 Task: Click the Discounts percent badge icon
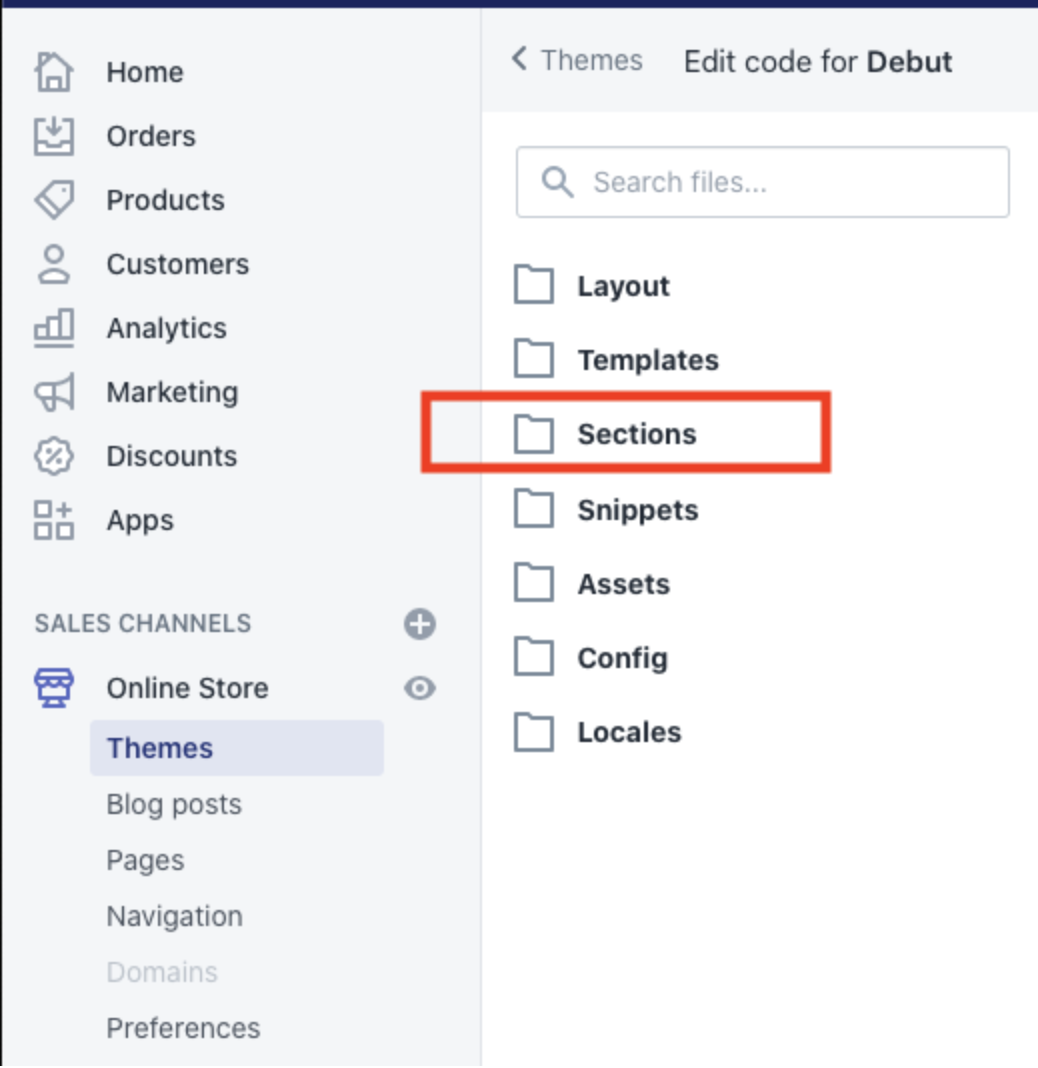pos(54,456)
